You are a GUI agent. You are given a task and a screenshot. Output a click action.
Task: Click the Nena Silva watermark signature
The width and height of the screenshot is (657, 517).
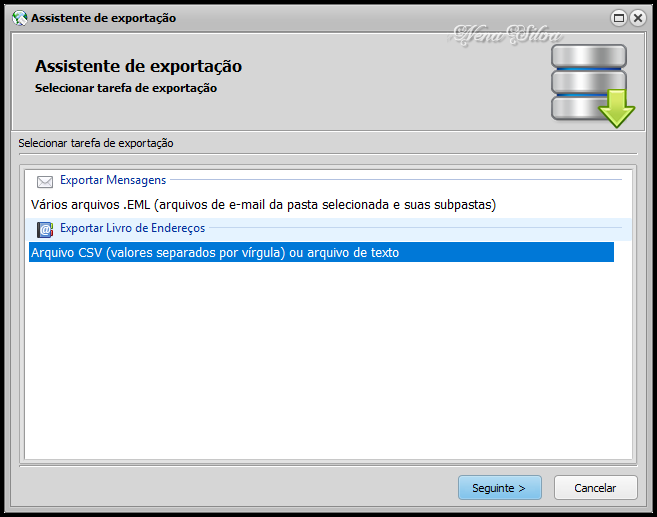coord(507,34)
